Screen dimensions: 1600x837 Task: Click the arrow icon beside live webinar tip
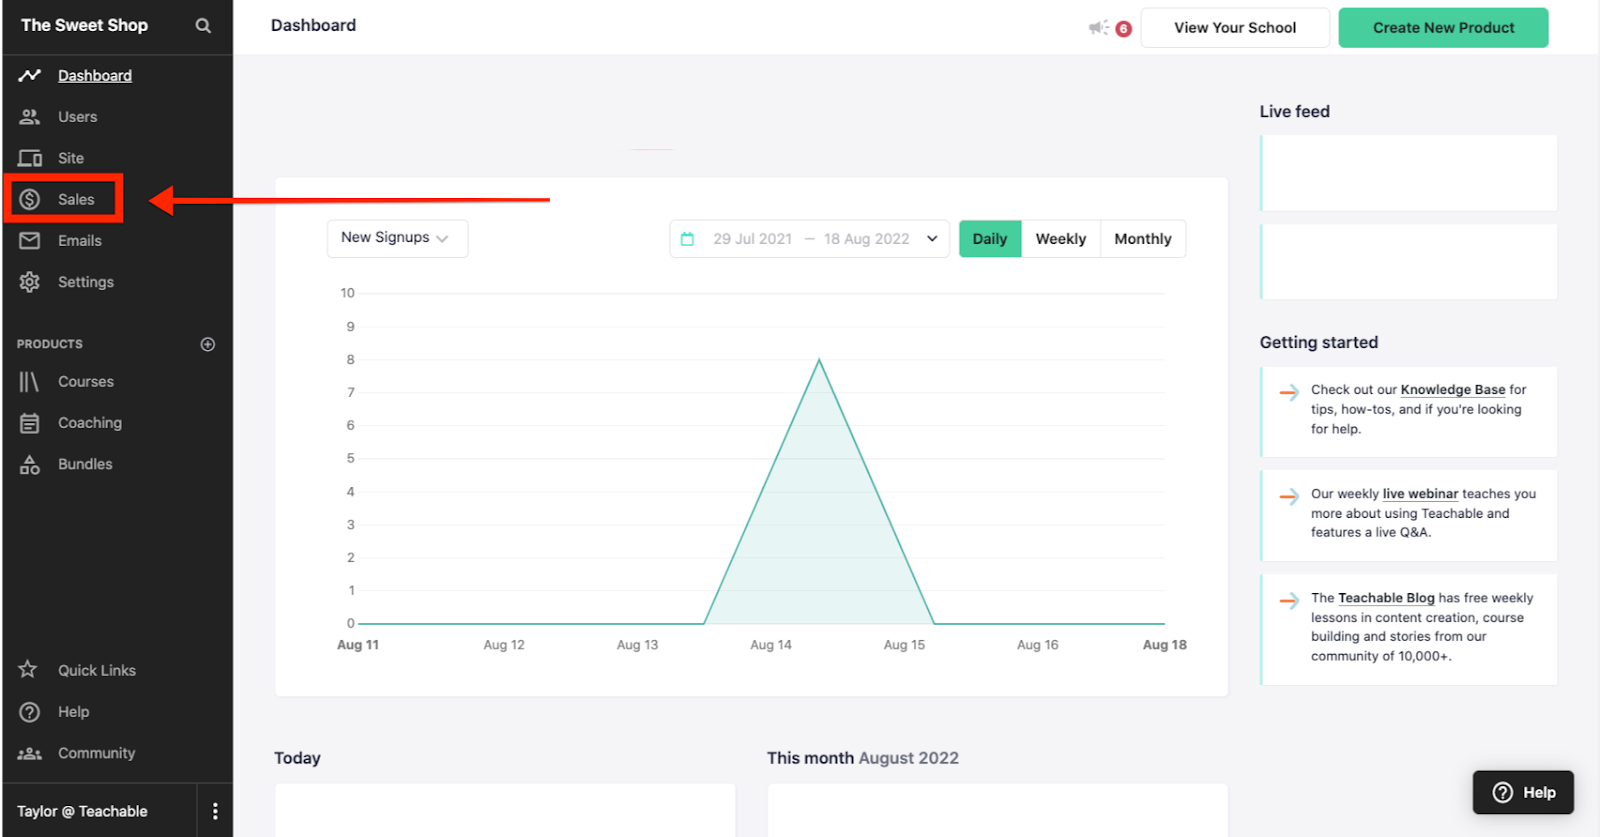pos(1289,496)
